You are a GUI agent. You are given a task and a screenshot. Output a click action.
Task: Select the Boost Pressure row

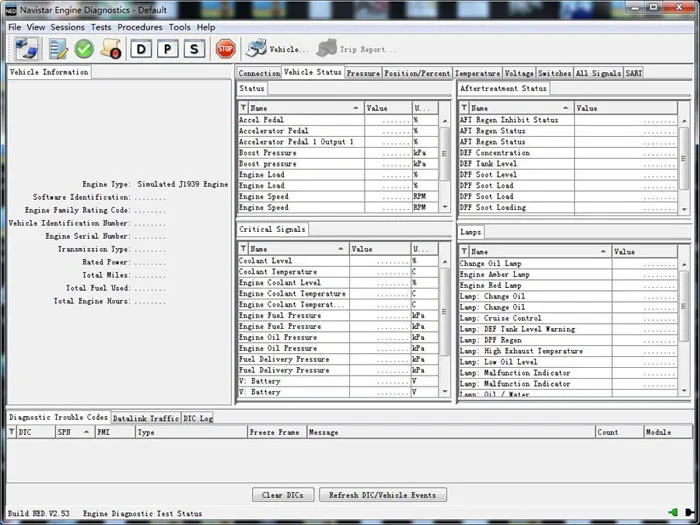pyautogui.click(x=338, y=153)
